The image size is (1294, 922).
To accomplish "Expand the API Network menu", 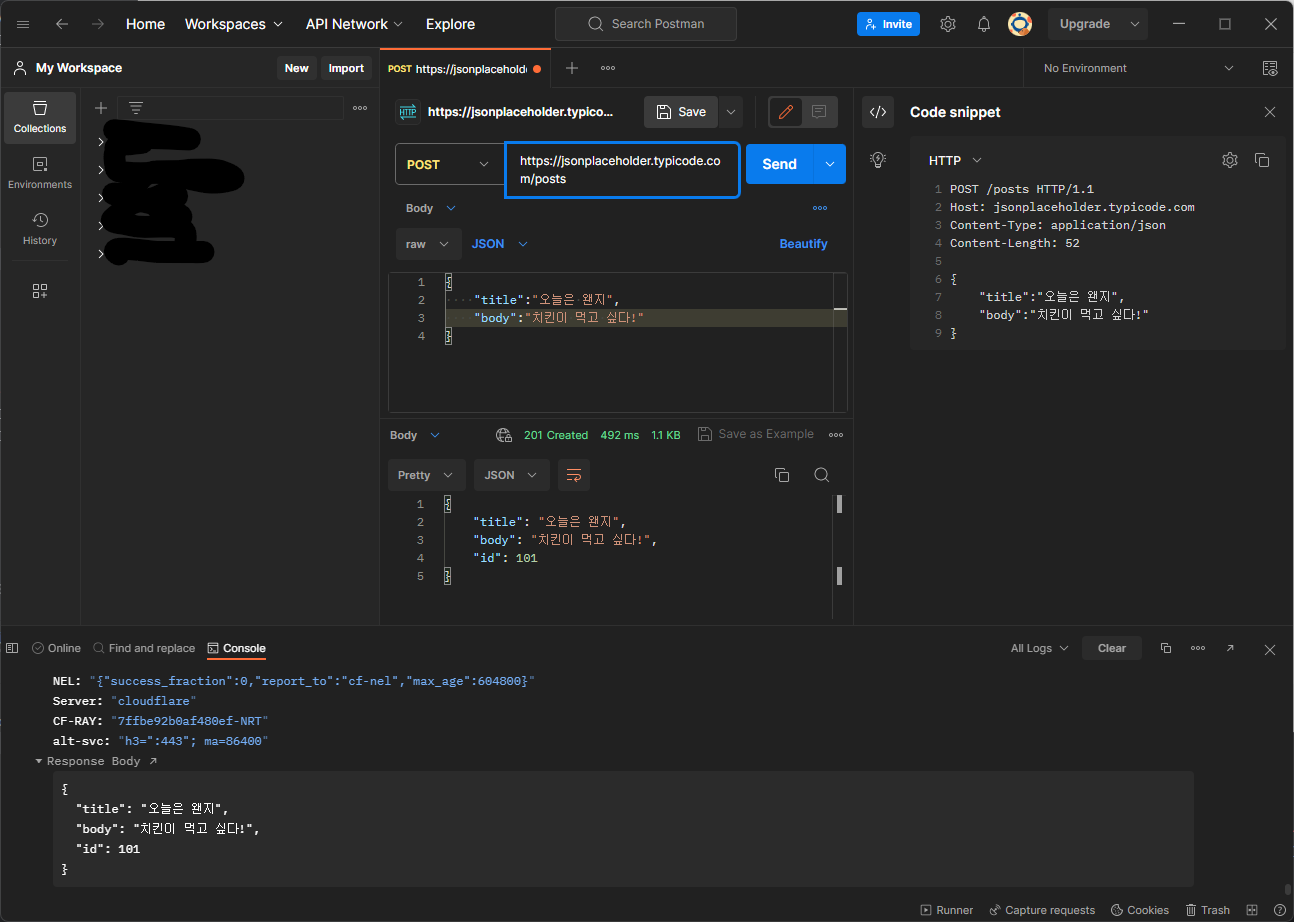I will pos(354,24).
